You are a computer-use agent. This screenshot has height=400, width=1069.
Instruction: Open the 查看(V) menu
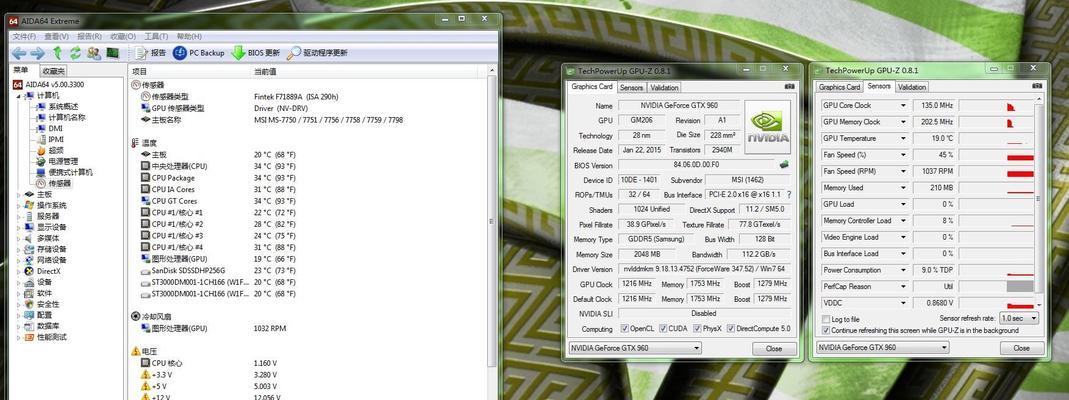[57, 36]
